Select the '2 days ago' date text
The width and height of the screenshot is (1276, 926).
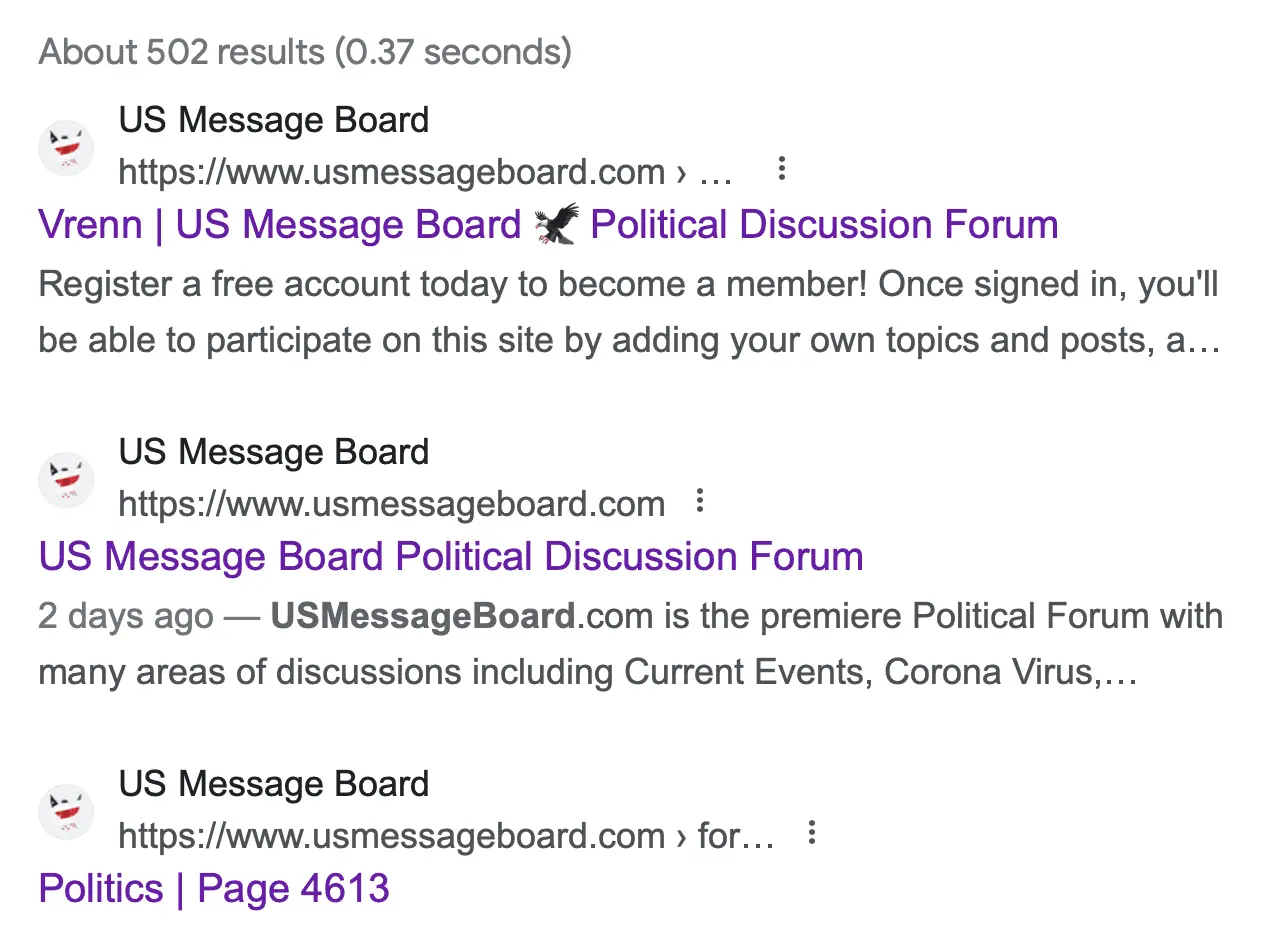click(x=124, y=616)
